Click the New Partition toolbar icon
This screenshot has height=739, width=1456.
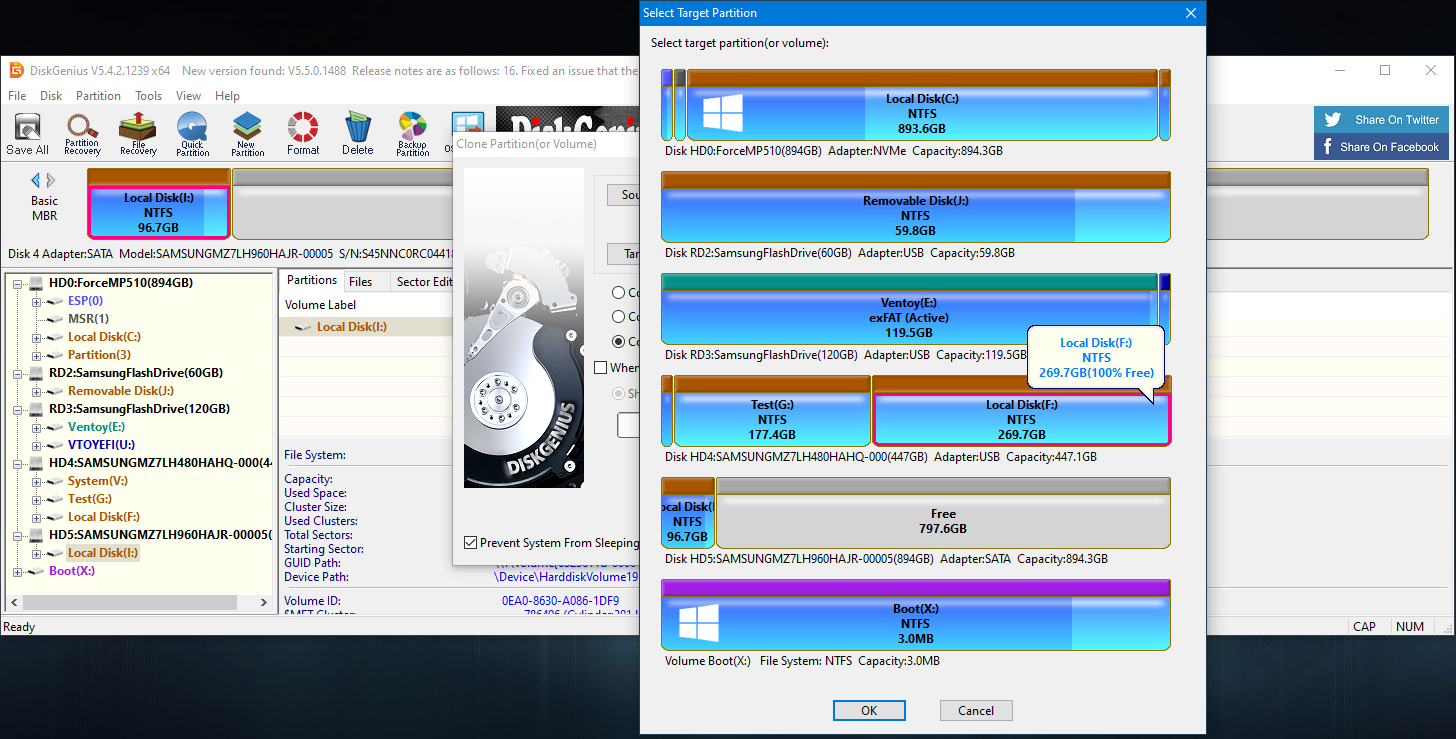coord(247,126)
